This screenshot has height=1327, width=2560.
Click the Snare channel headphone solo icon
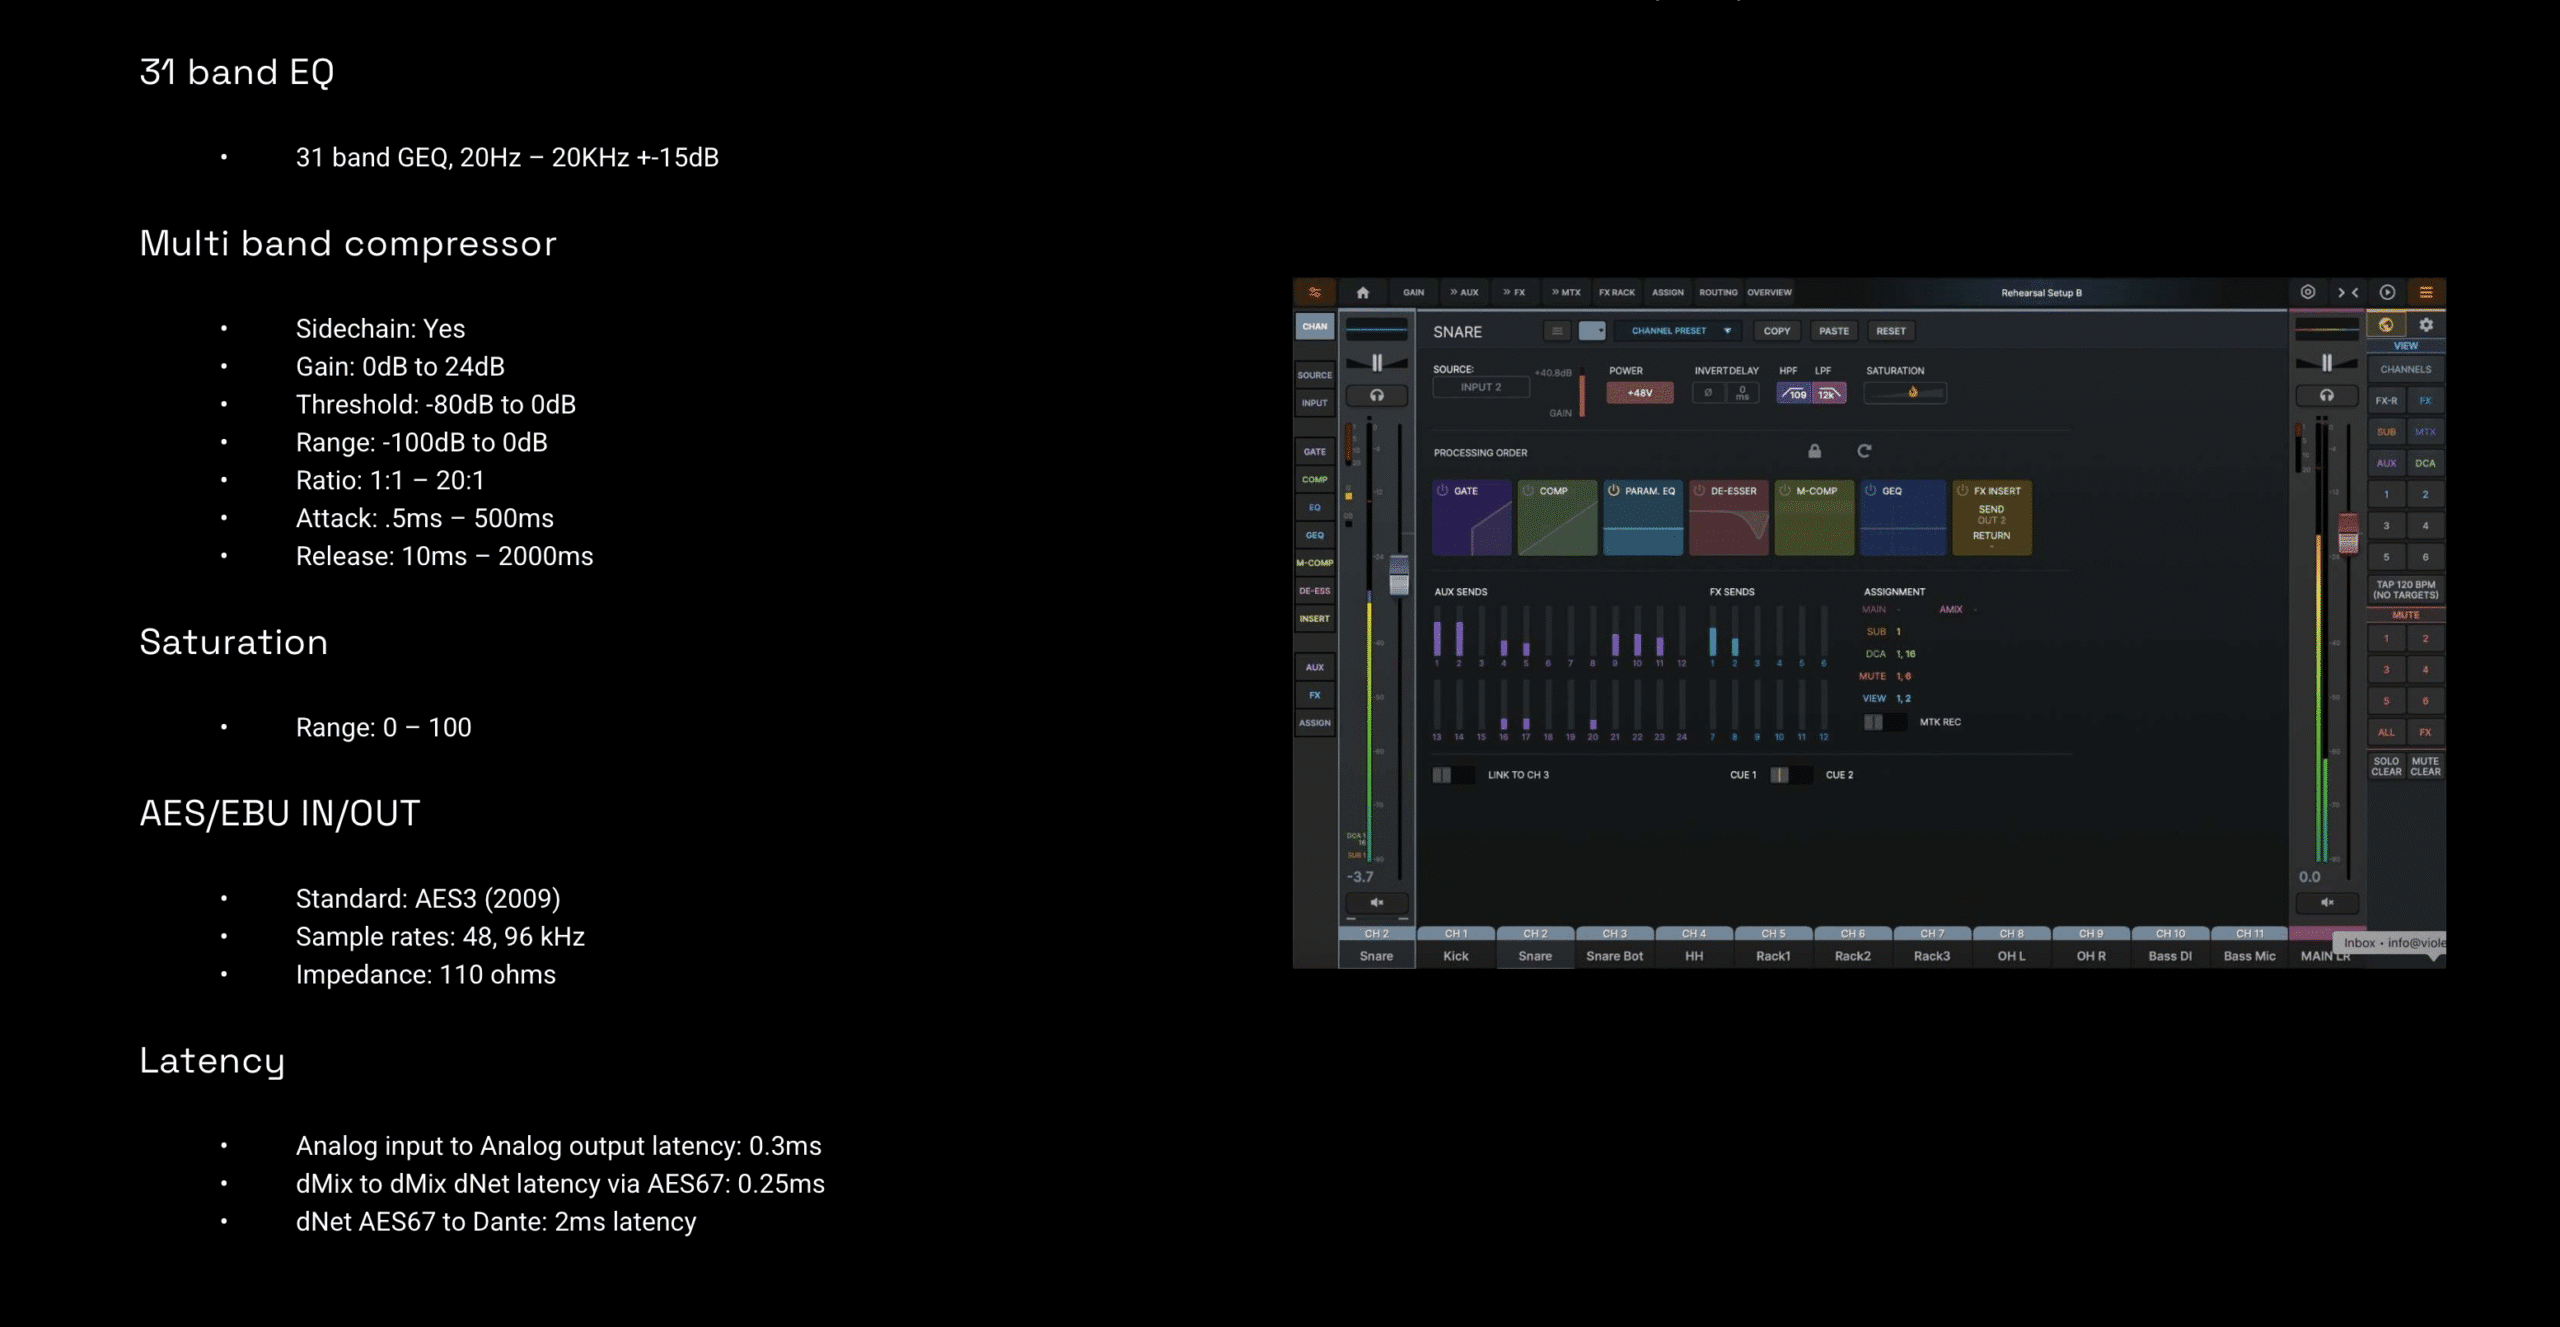[x=1377, y=396]
